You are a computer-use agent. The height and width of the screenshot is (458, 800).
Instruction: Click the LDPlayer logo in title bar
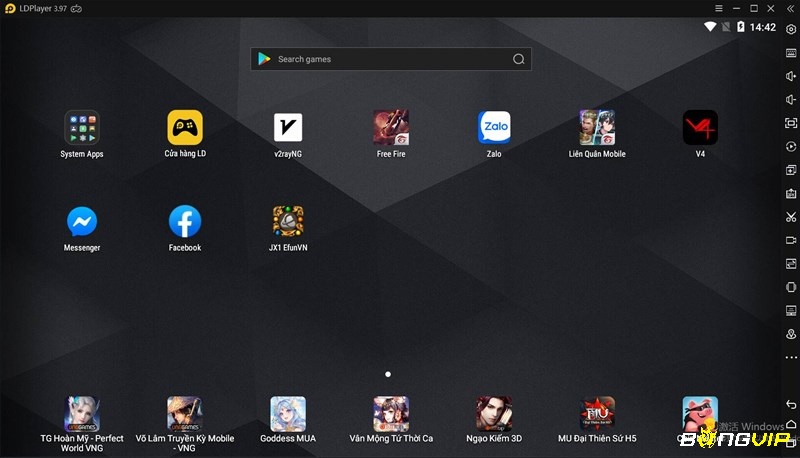[10, 9]
